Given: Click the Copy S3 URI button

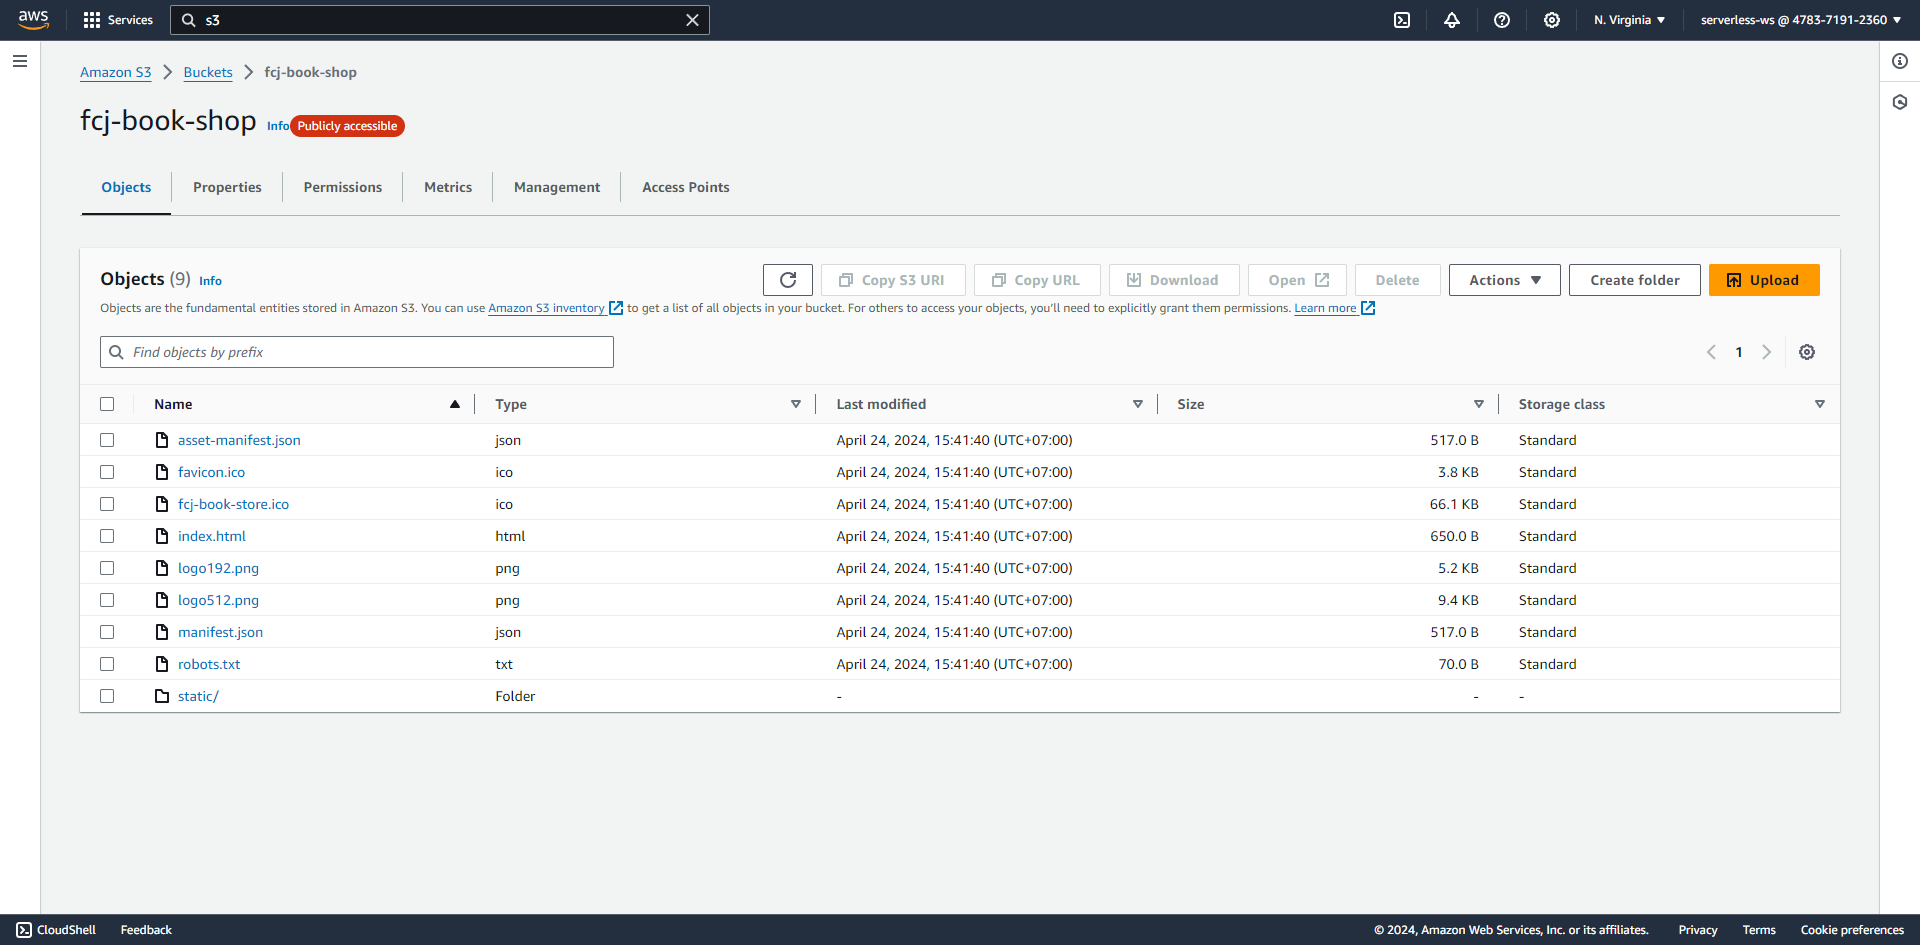Looking at the screenshot, I should (x=893, y=280).
